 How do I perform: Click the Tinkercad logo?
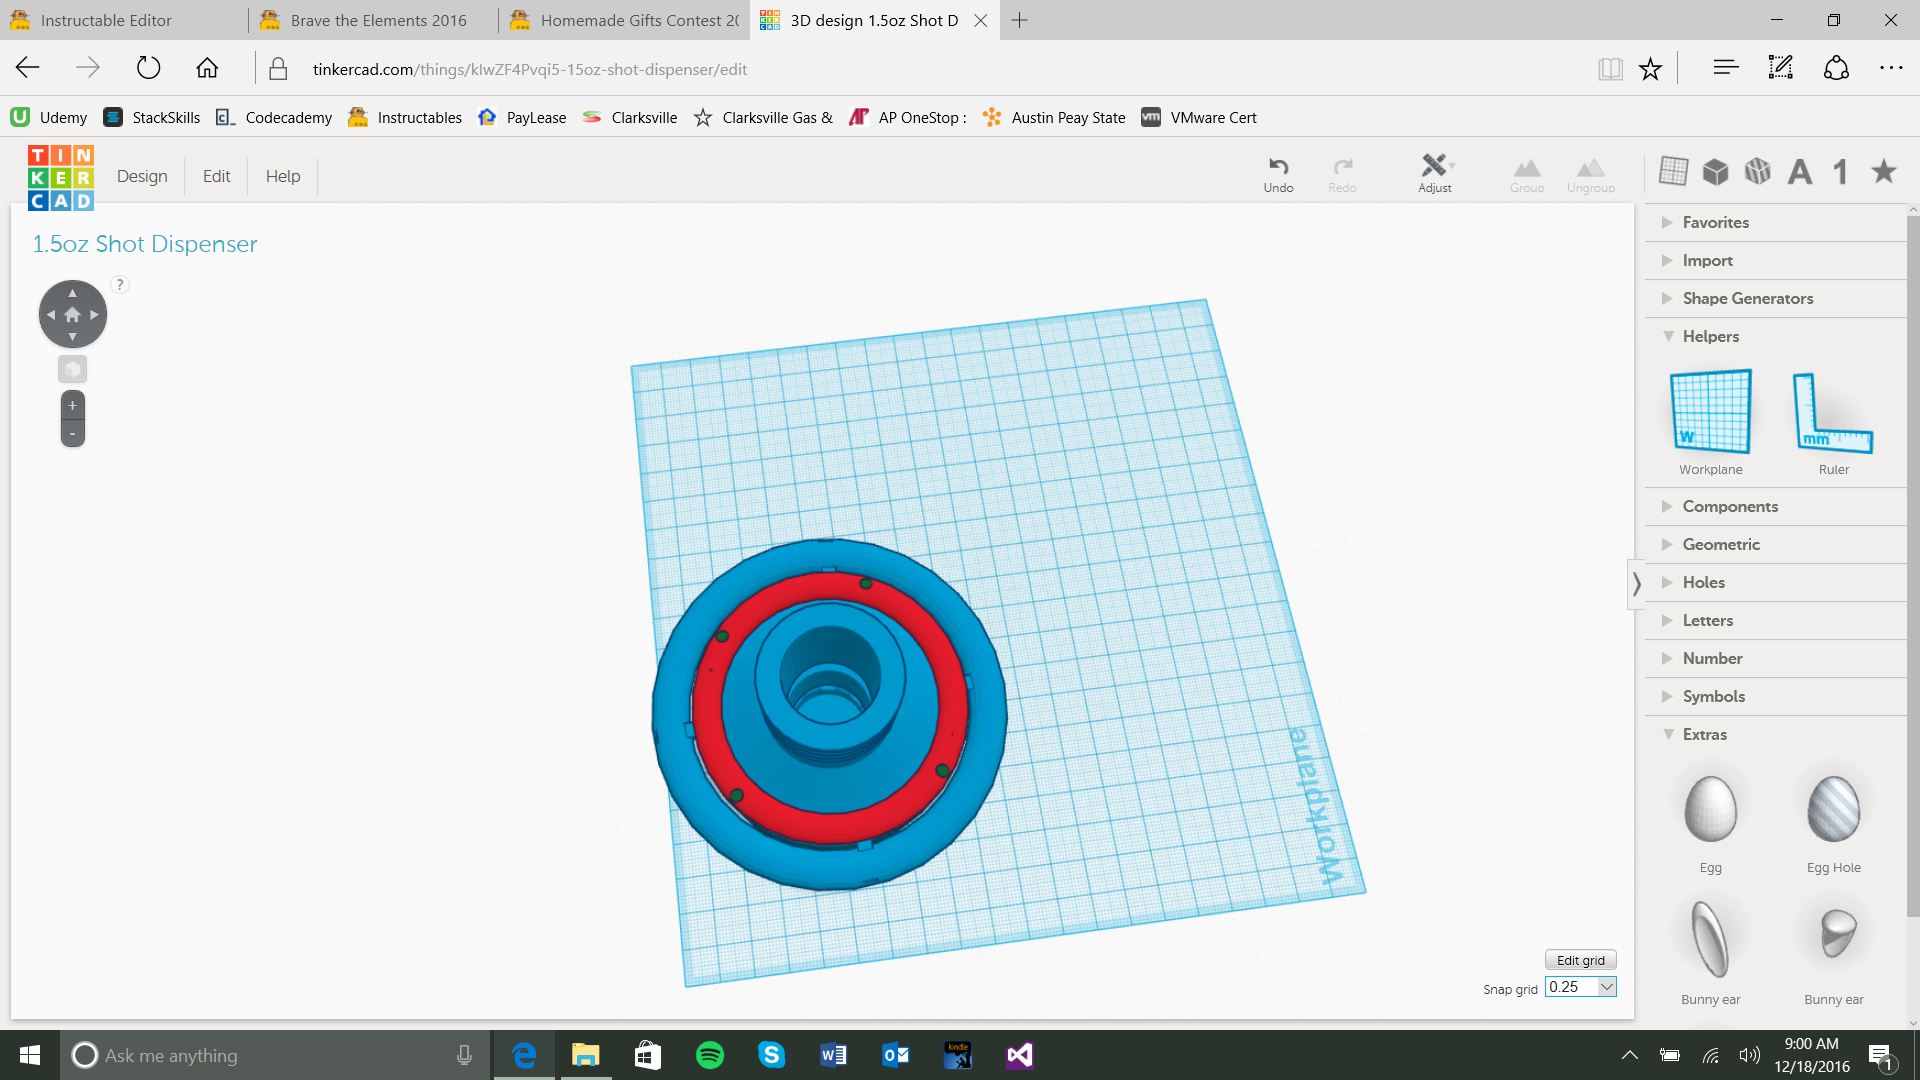pos(60,177)
